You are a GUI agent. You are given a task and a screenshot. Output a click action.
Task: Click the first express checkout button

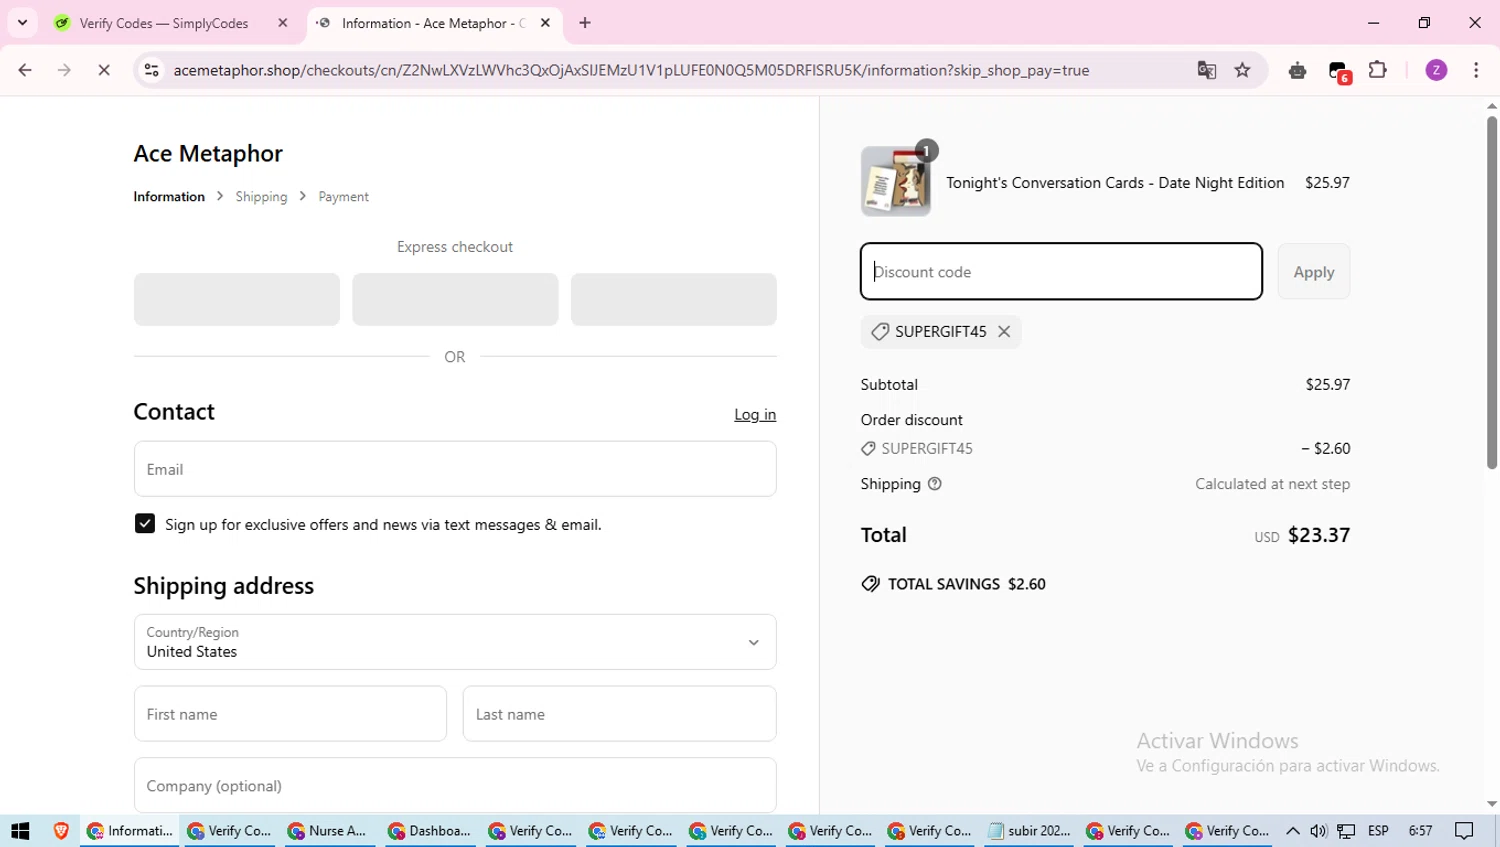click(237, 299)
